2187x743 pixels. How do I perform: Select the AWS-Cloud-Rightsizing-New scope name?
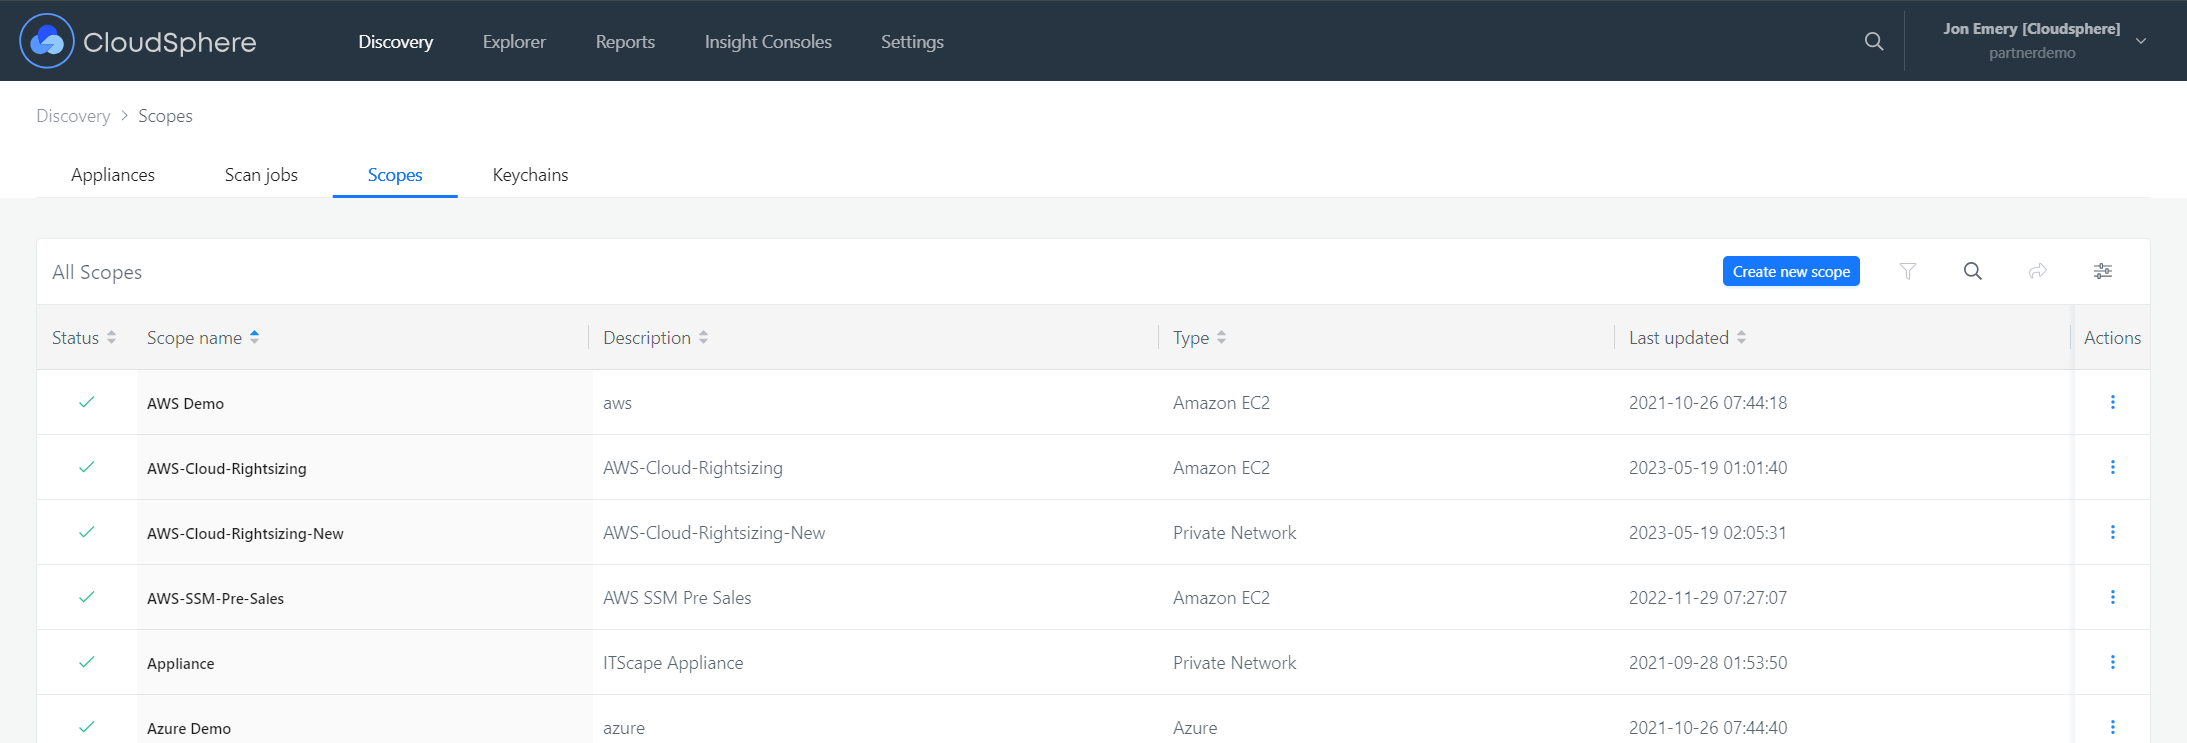point(245,533)
